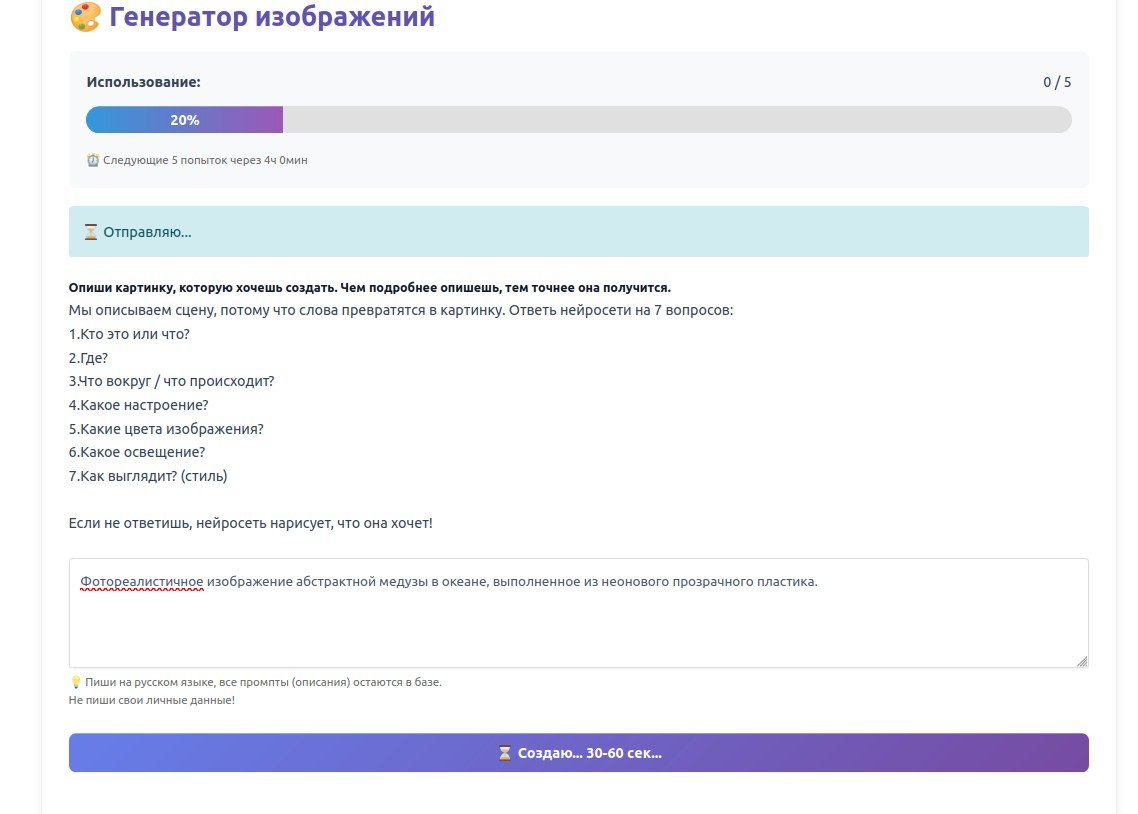The image size is (1138, 814).
Task: Click the question "1.Кто это или что?"
Action: pyautogui.click(x=129, y=334)
